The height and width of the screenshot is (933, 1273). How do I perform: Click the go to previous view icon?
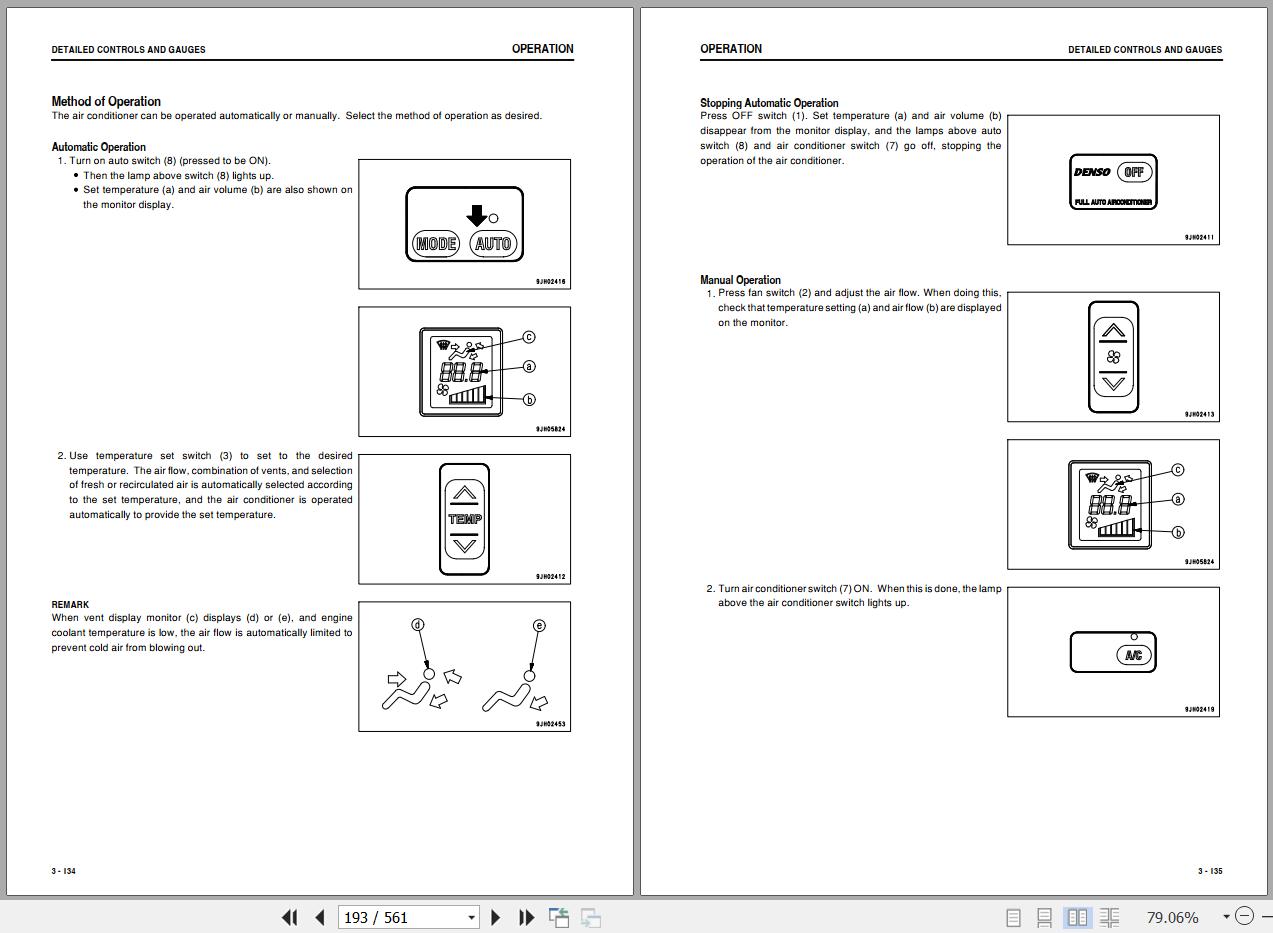(559, 917)
